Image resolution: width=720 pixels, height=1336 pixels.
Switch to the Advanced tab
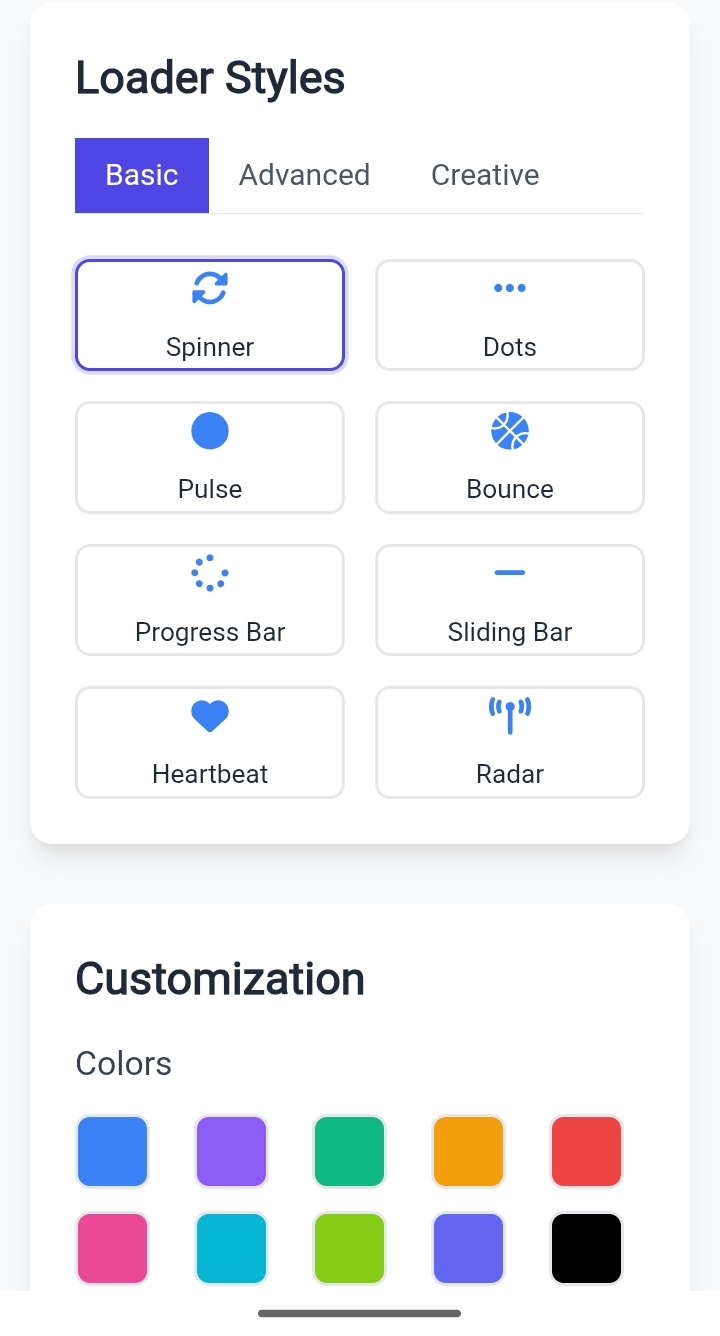click(304, 175)
